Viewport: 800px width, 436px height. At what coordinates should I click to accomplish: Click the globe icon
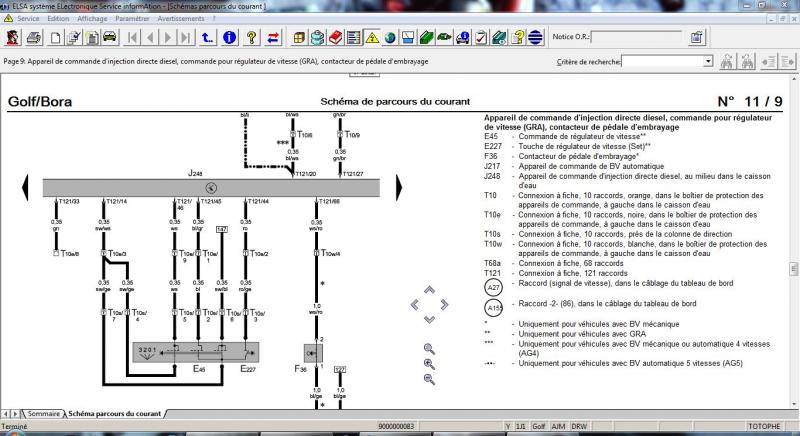point(390,38)
